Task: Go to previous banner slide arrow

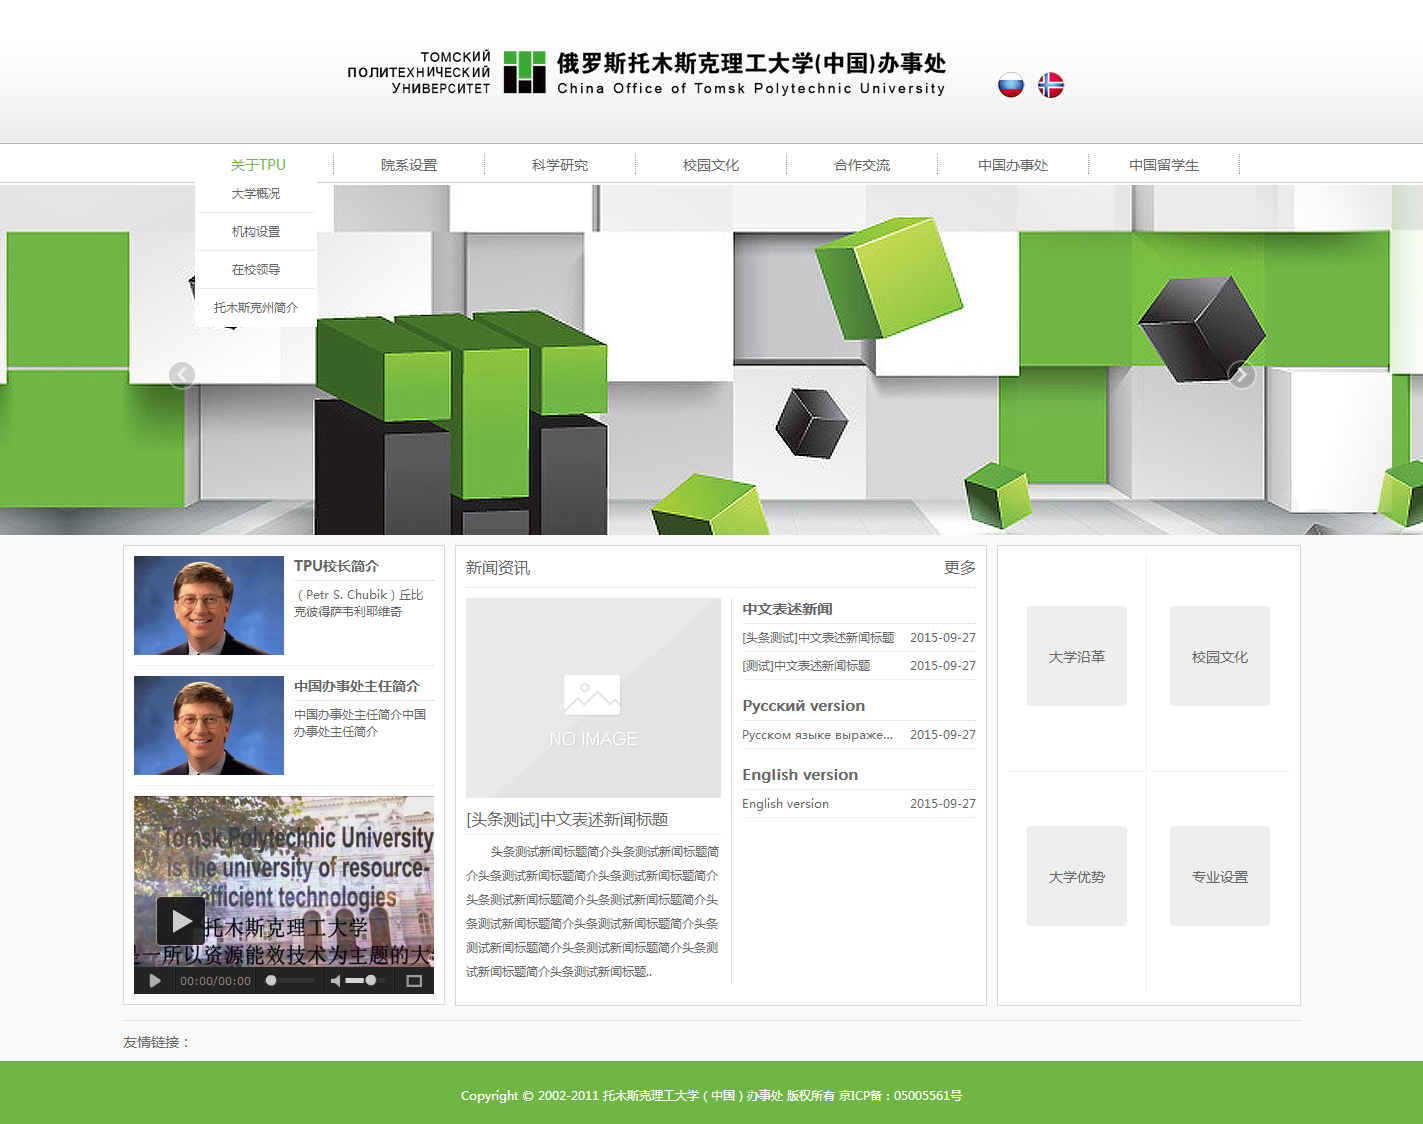Action: [182, 375]
